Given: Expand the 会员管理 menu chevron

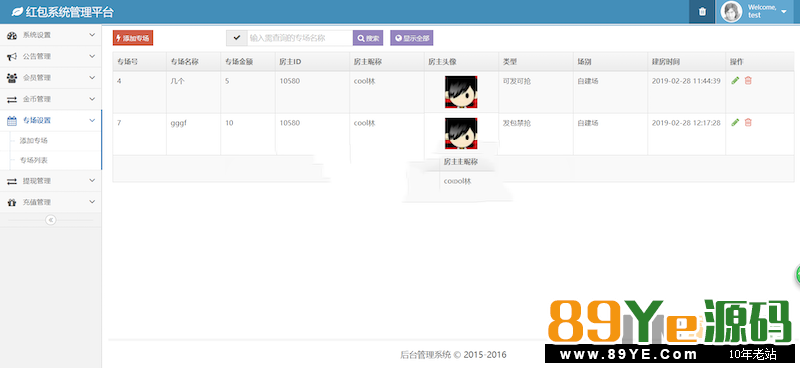Looking at the screenshot, I should coord(92,78).
